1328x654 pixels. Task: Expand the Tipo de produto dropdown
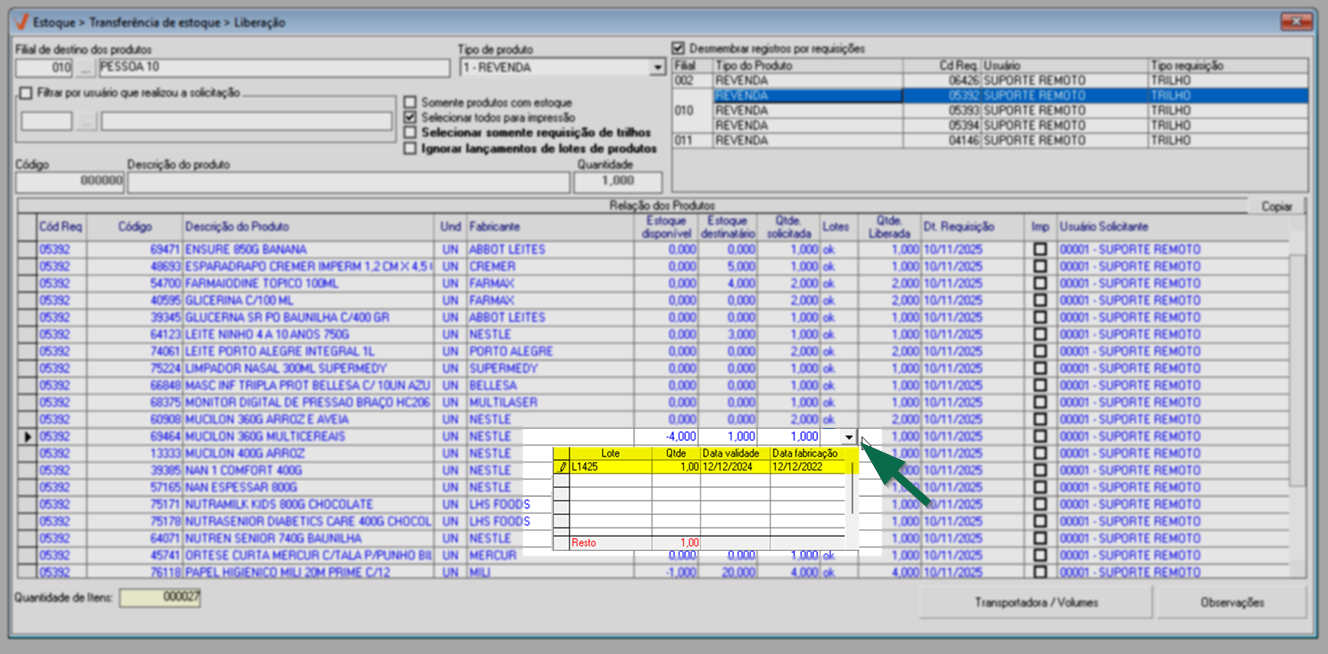(657, 68)
